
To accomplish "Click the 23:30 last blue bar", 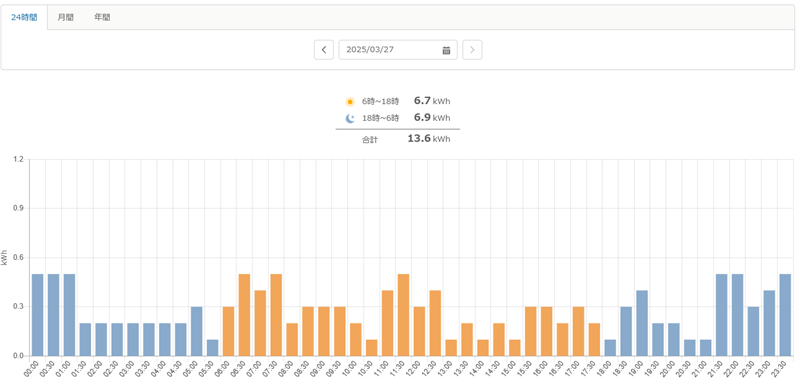I will pos(785,315).
